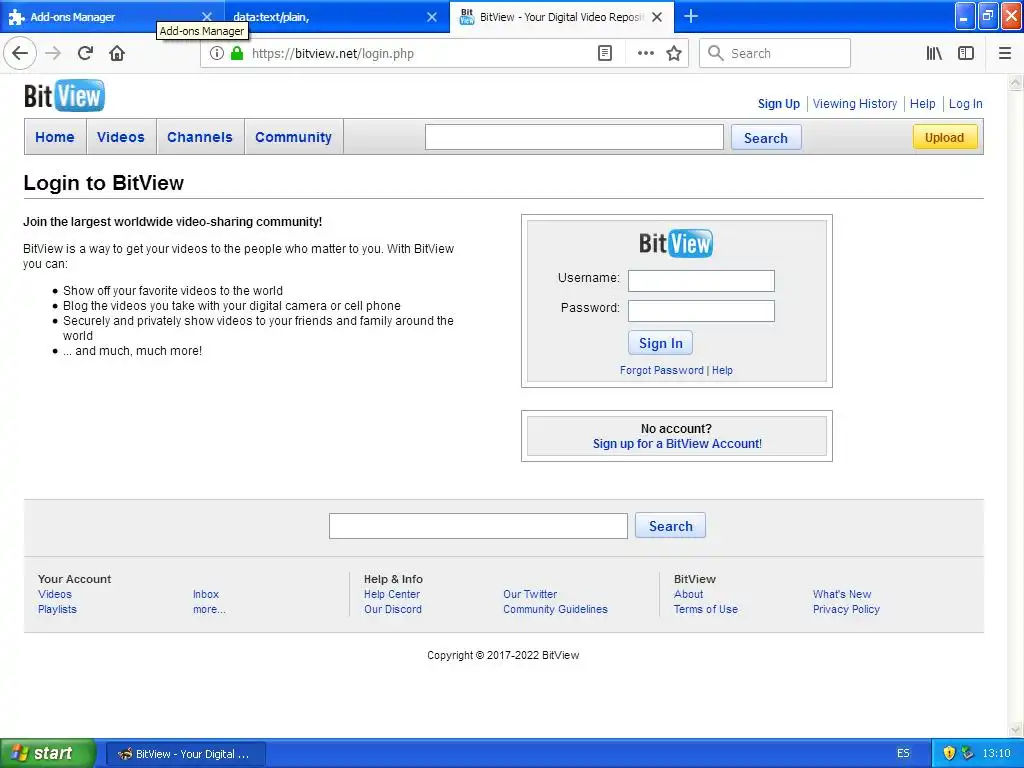
Task: Show site information icon in address bar
Action: 217,54
